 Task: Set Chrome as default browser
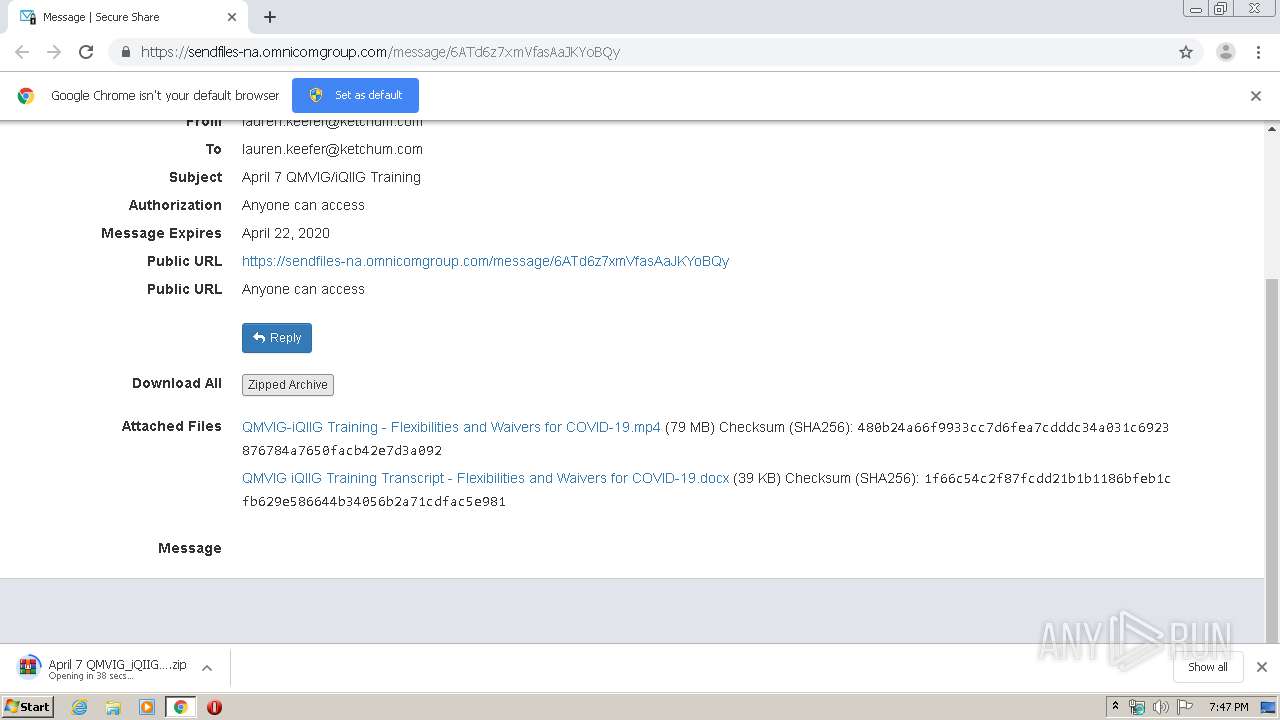[355, 95]
